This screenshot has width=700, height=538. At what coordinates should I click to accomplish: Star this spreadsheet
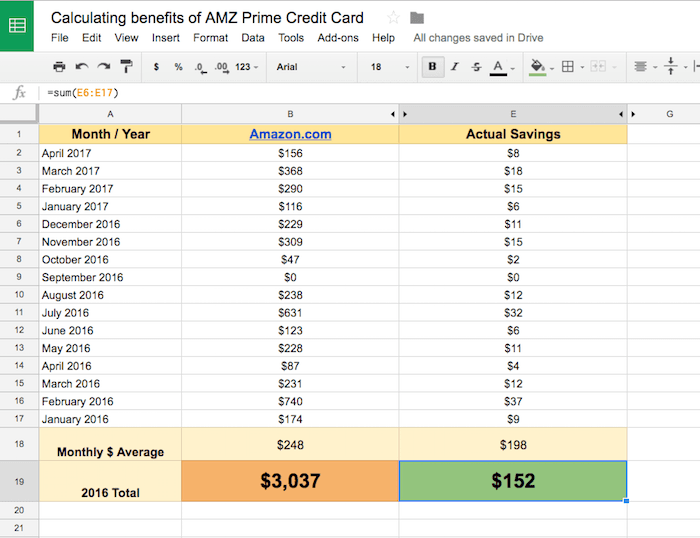[x=393, y=18]
